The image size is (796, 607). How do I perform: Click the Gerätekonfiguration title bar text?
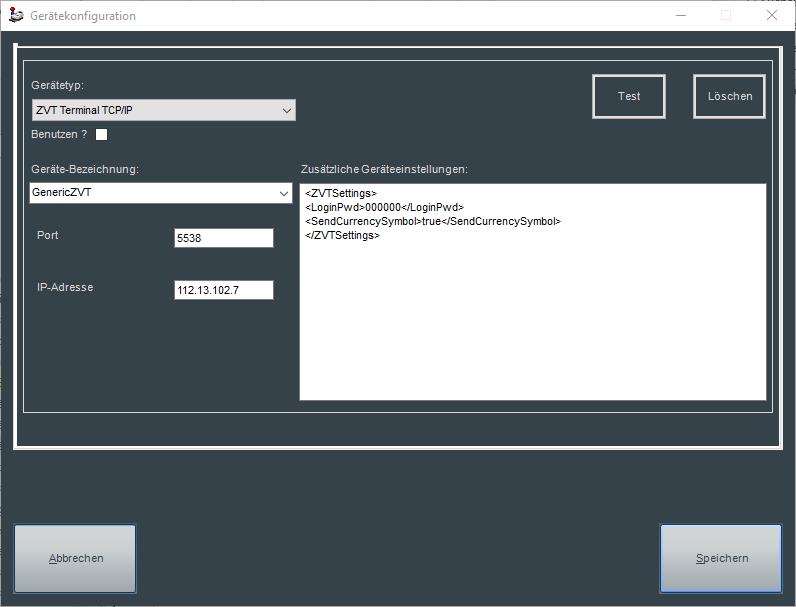[x=83, y=16]
